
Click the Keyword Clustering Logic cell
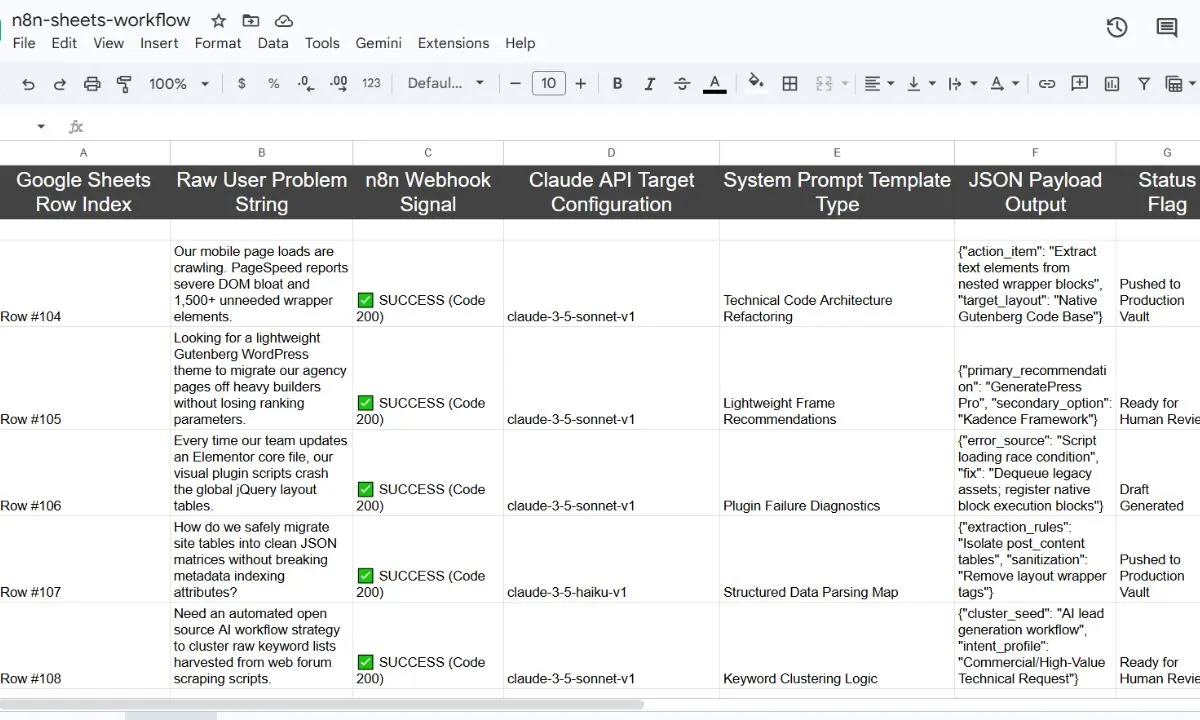coord(837,646)
